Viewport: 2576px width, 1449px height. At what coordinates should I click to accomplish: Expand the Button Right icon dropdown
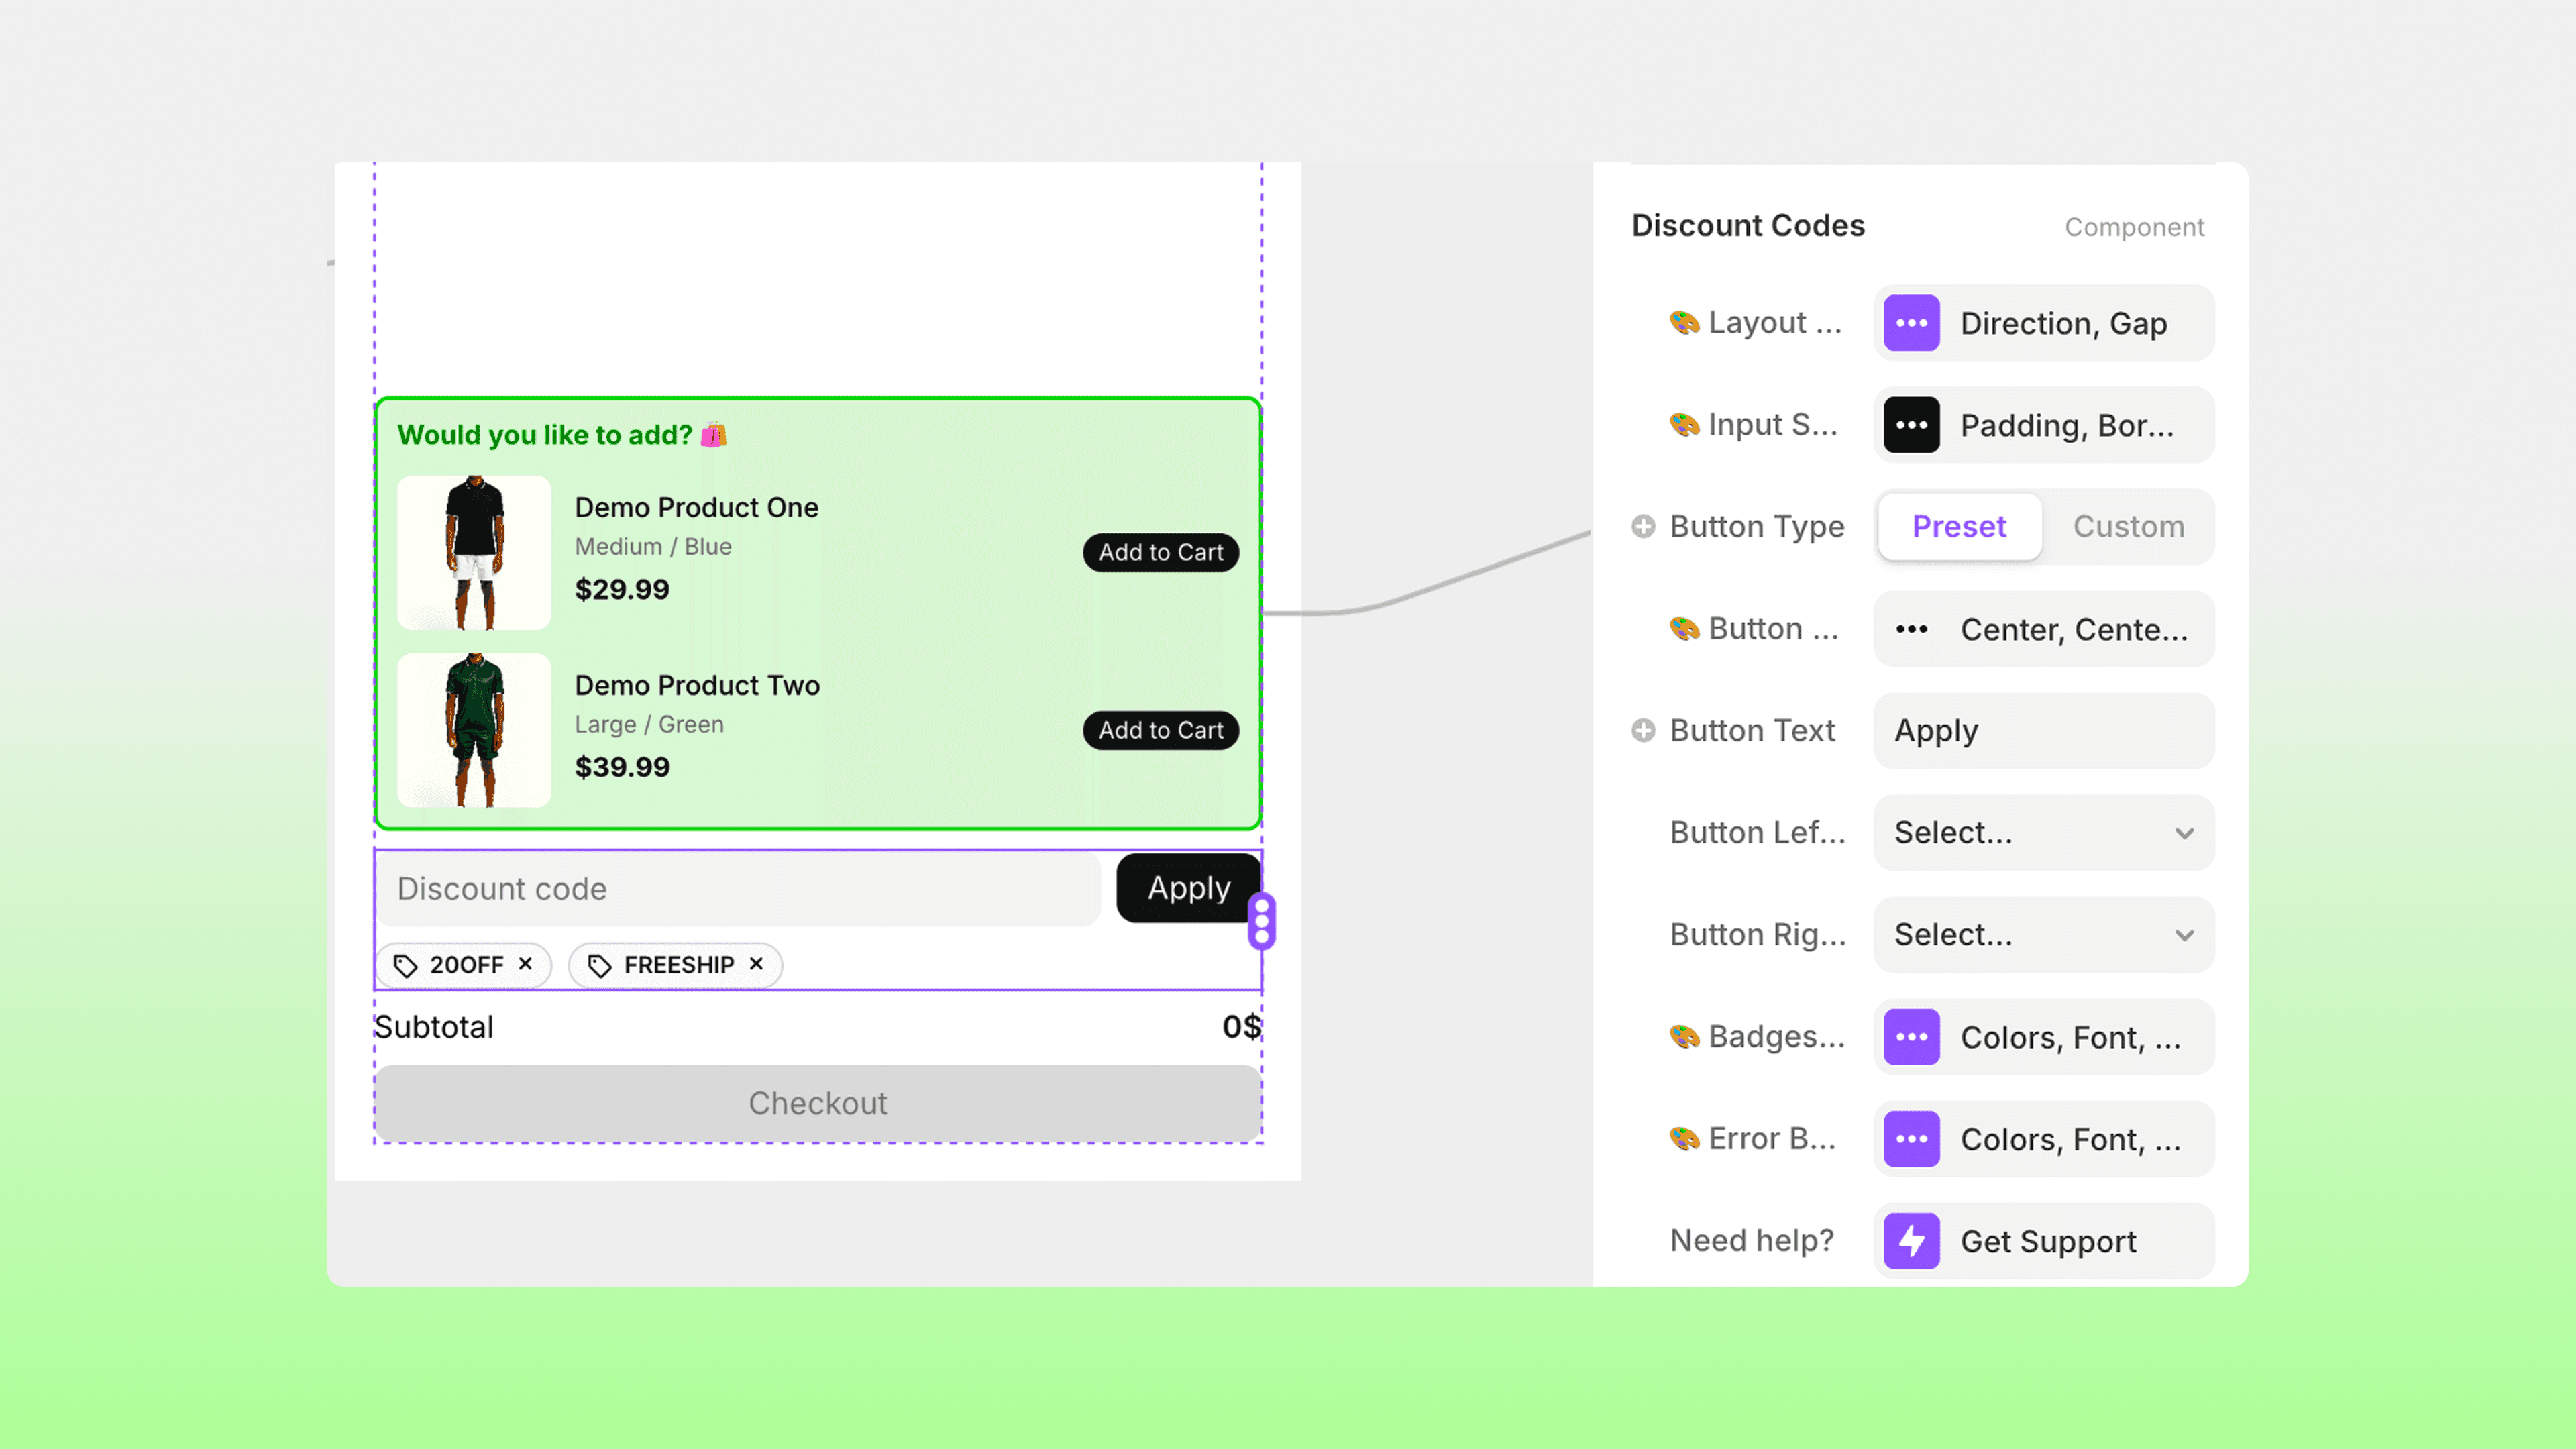click(x=2043, y=934)
